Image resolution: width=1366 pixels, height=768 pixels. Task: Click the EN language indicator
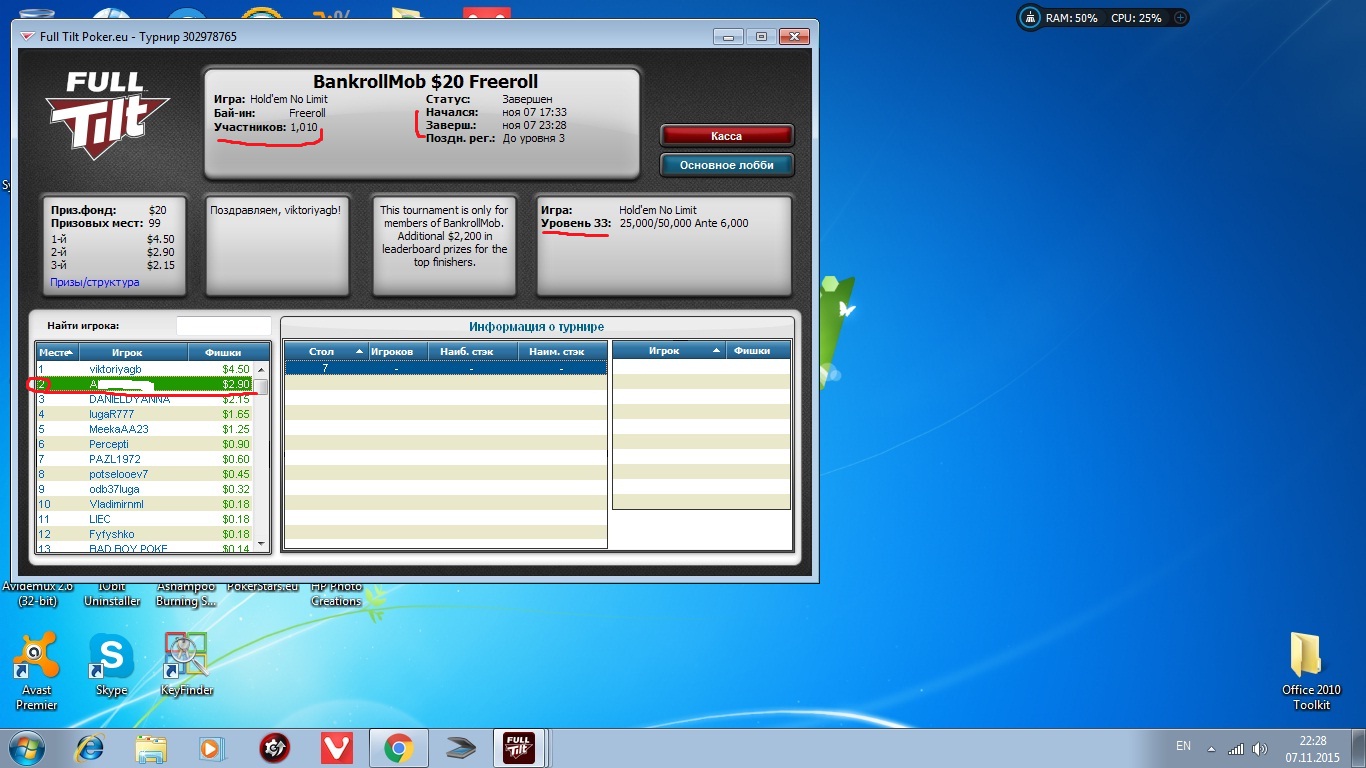(x=1183, y=746)
